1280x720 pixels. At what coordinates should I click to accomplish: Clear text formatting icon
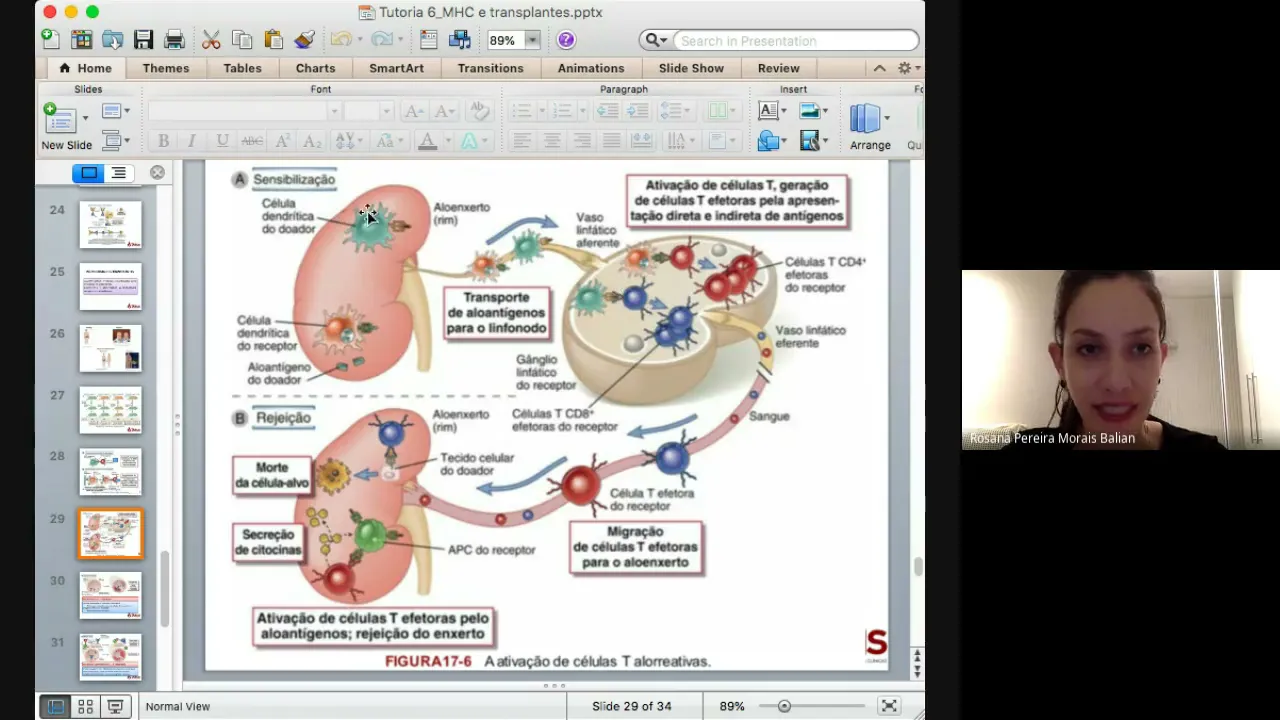point(479,111)
